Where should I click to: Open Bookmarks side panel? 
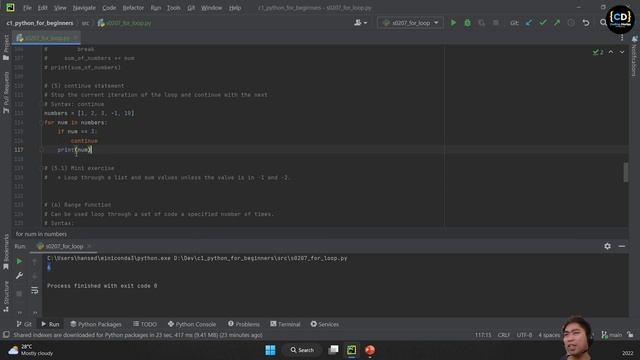(6, 252)
